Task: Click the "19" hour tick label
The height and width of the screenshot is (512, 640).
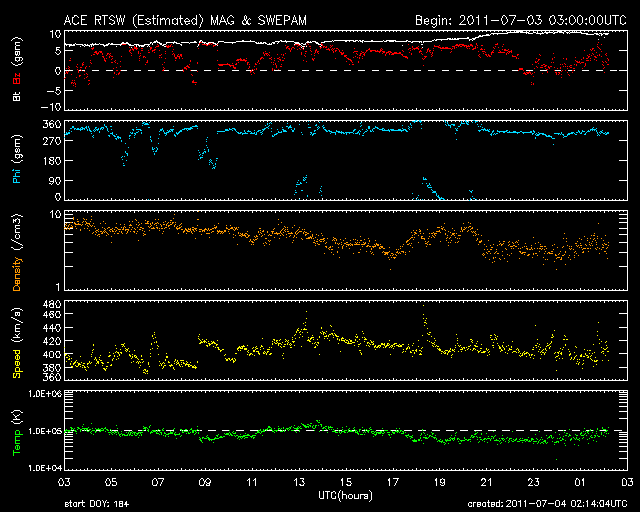Action: pyautogui.click(x=440, y=482)
